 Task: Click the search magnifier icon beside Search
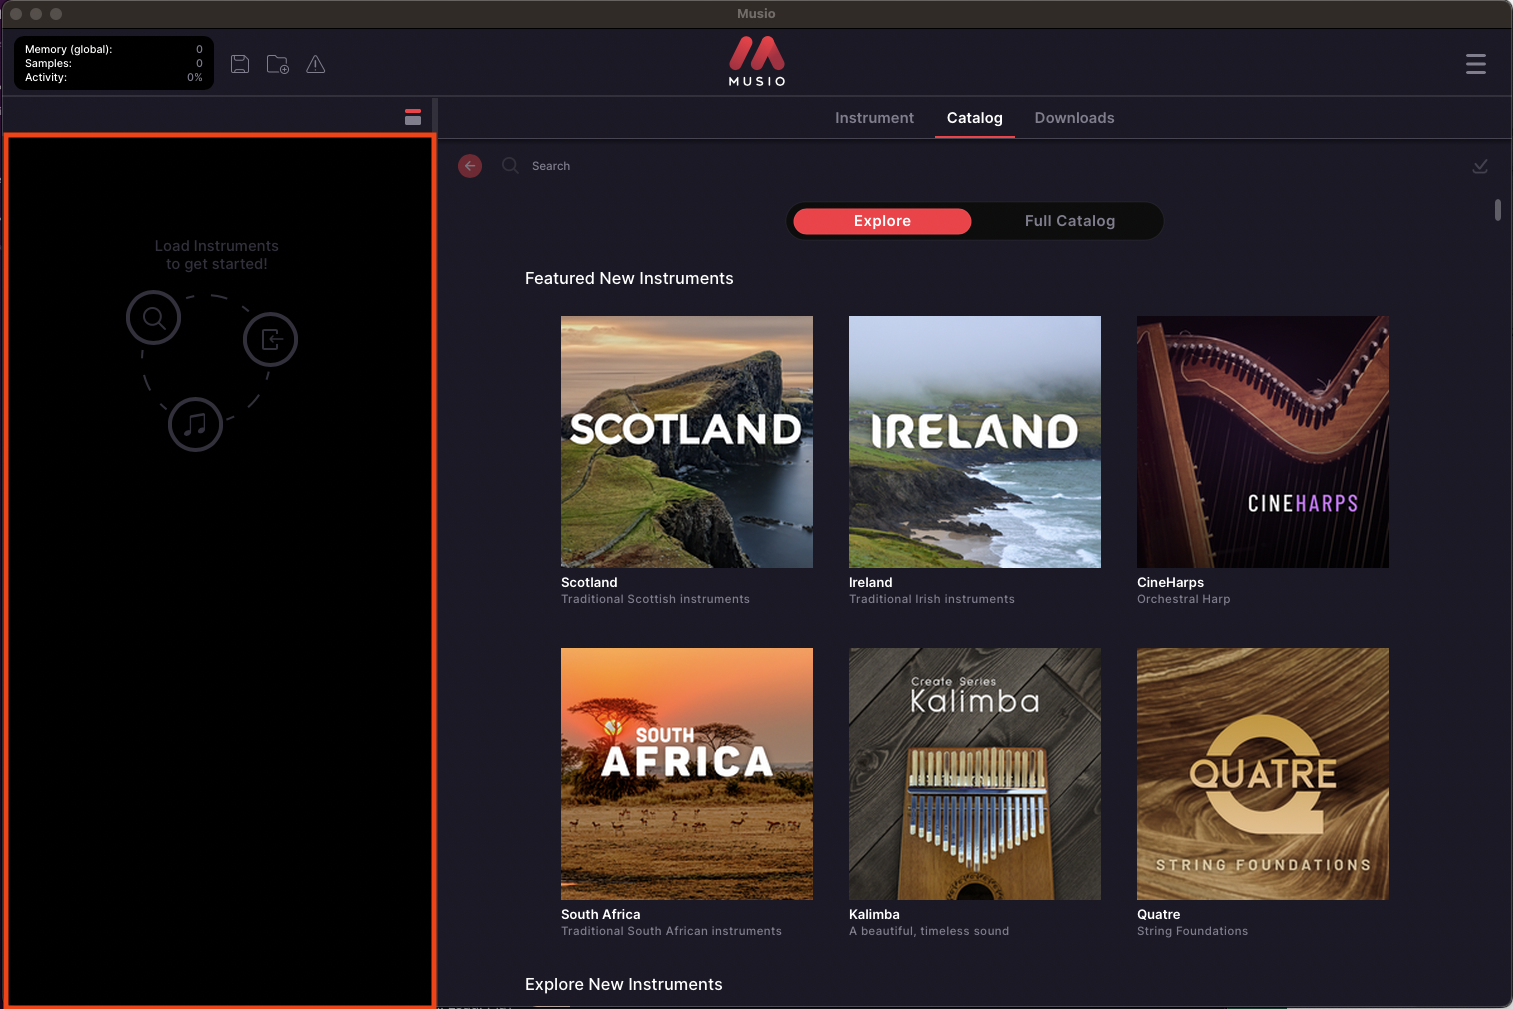click(x=510, y=166)
